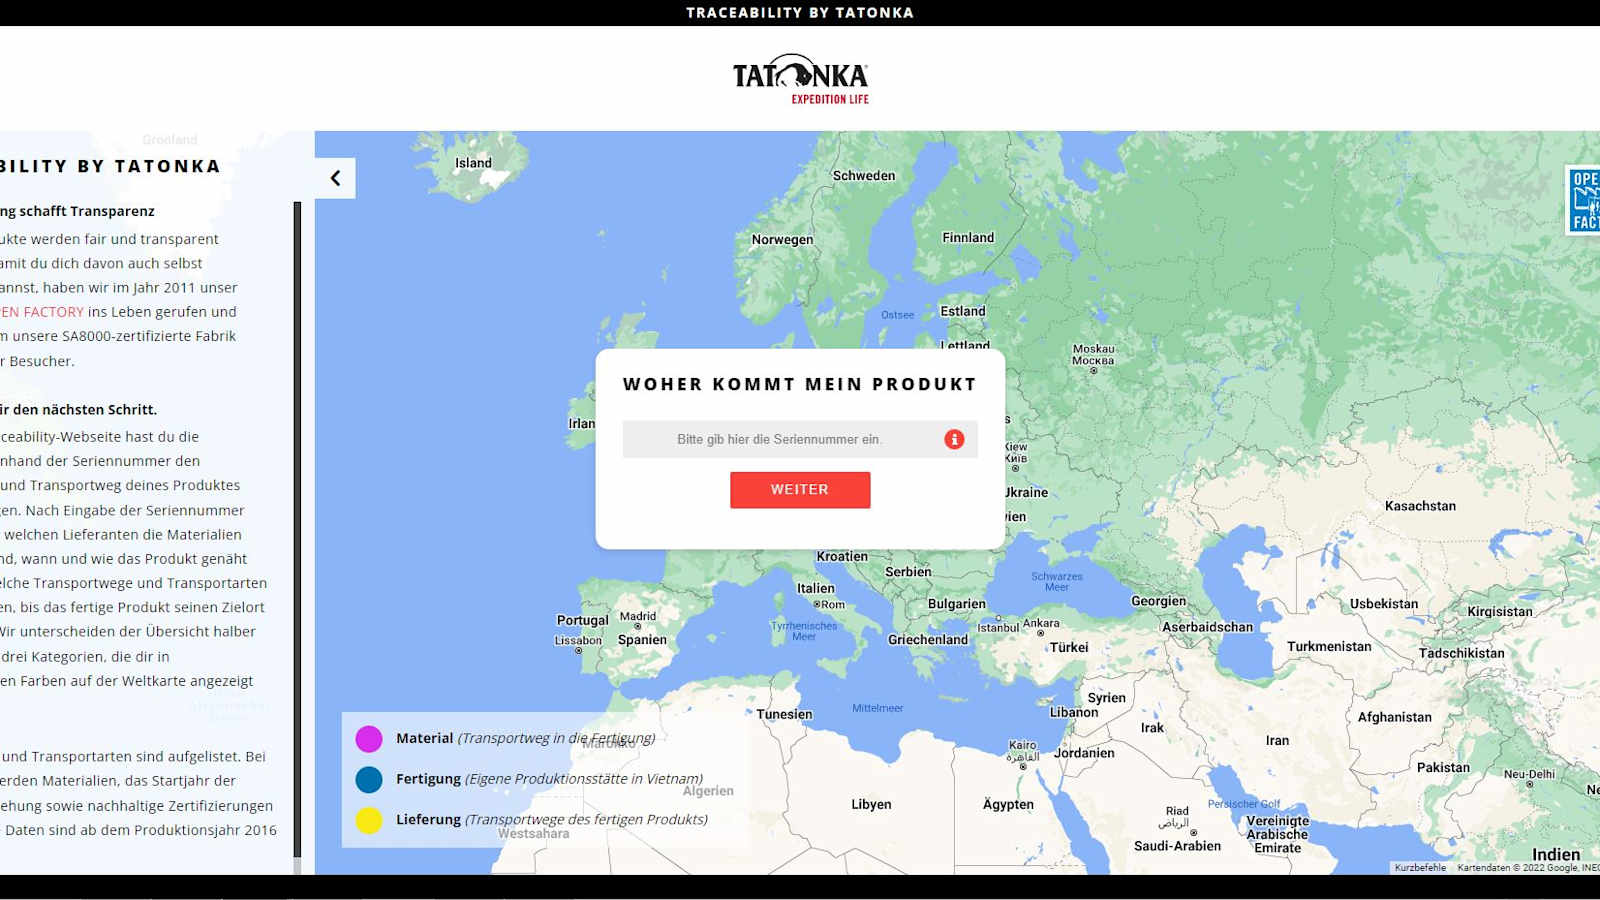This screenshot has width=1600, height=900.
Task: Click the Finnland label on the map
Action: point(968,238)
